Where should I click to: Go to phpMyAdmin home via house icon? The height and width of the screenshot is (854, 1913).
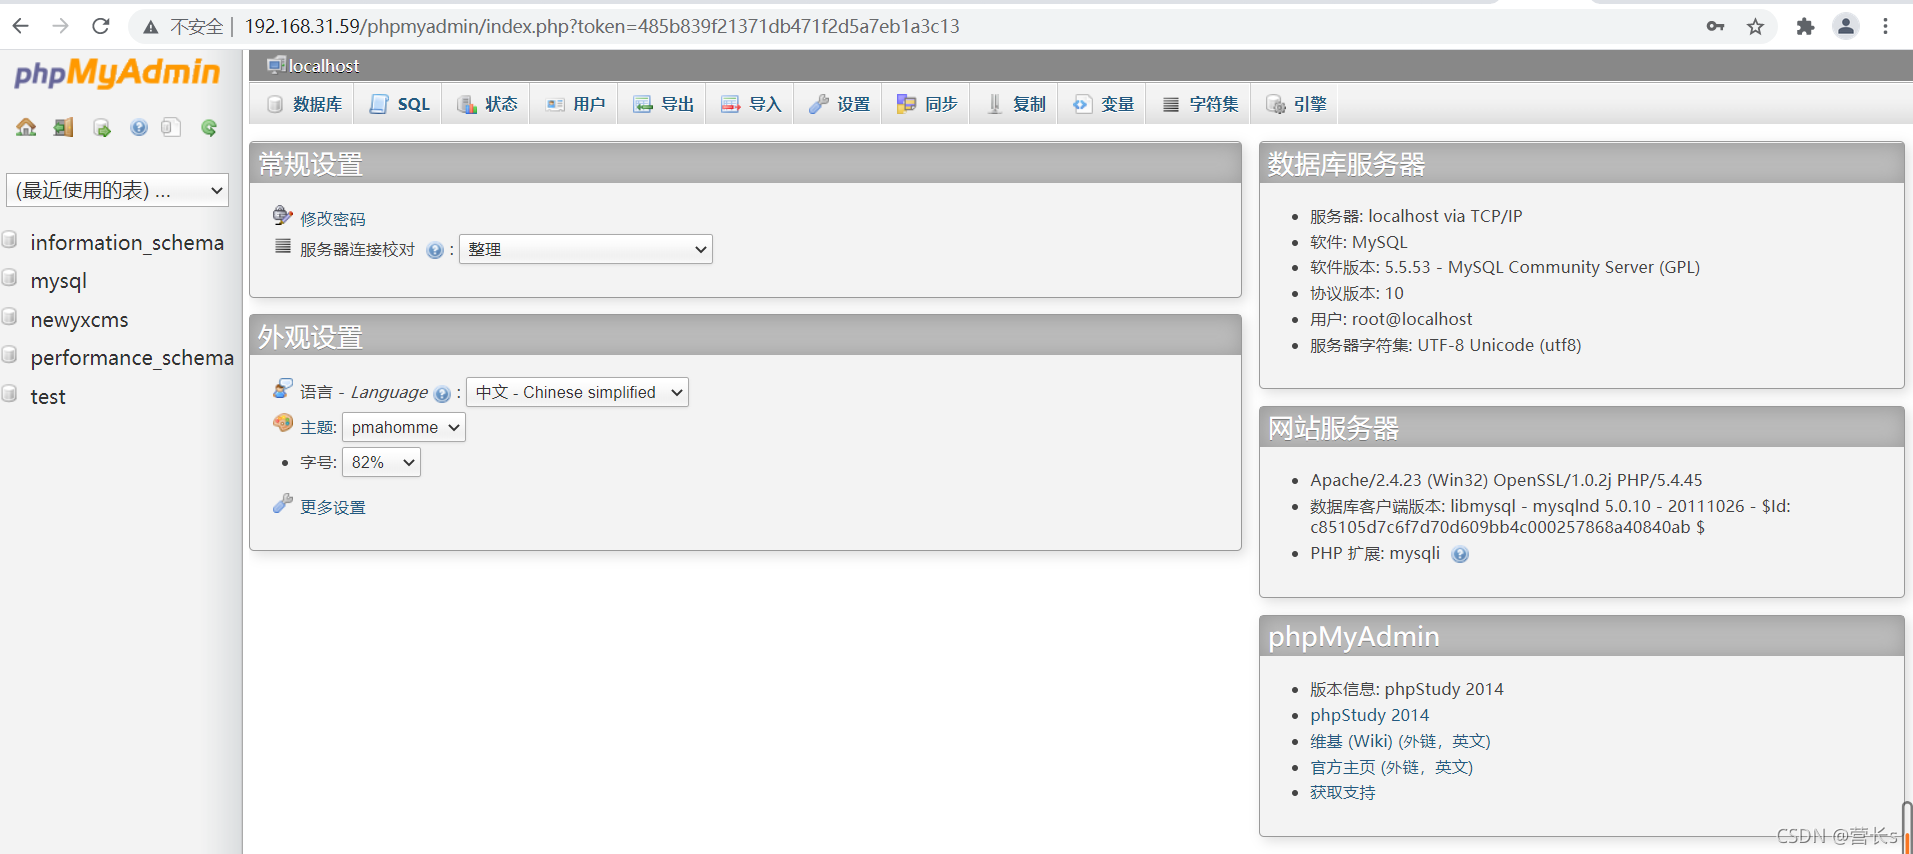pyautogui.click(x=26, y=127)
